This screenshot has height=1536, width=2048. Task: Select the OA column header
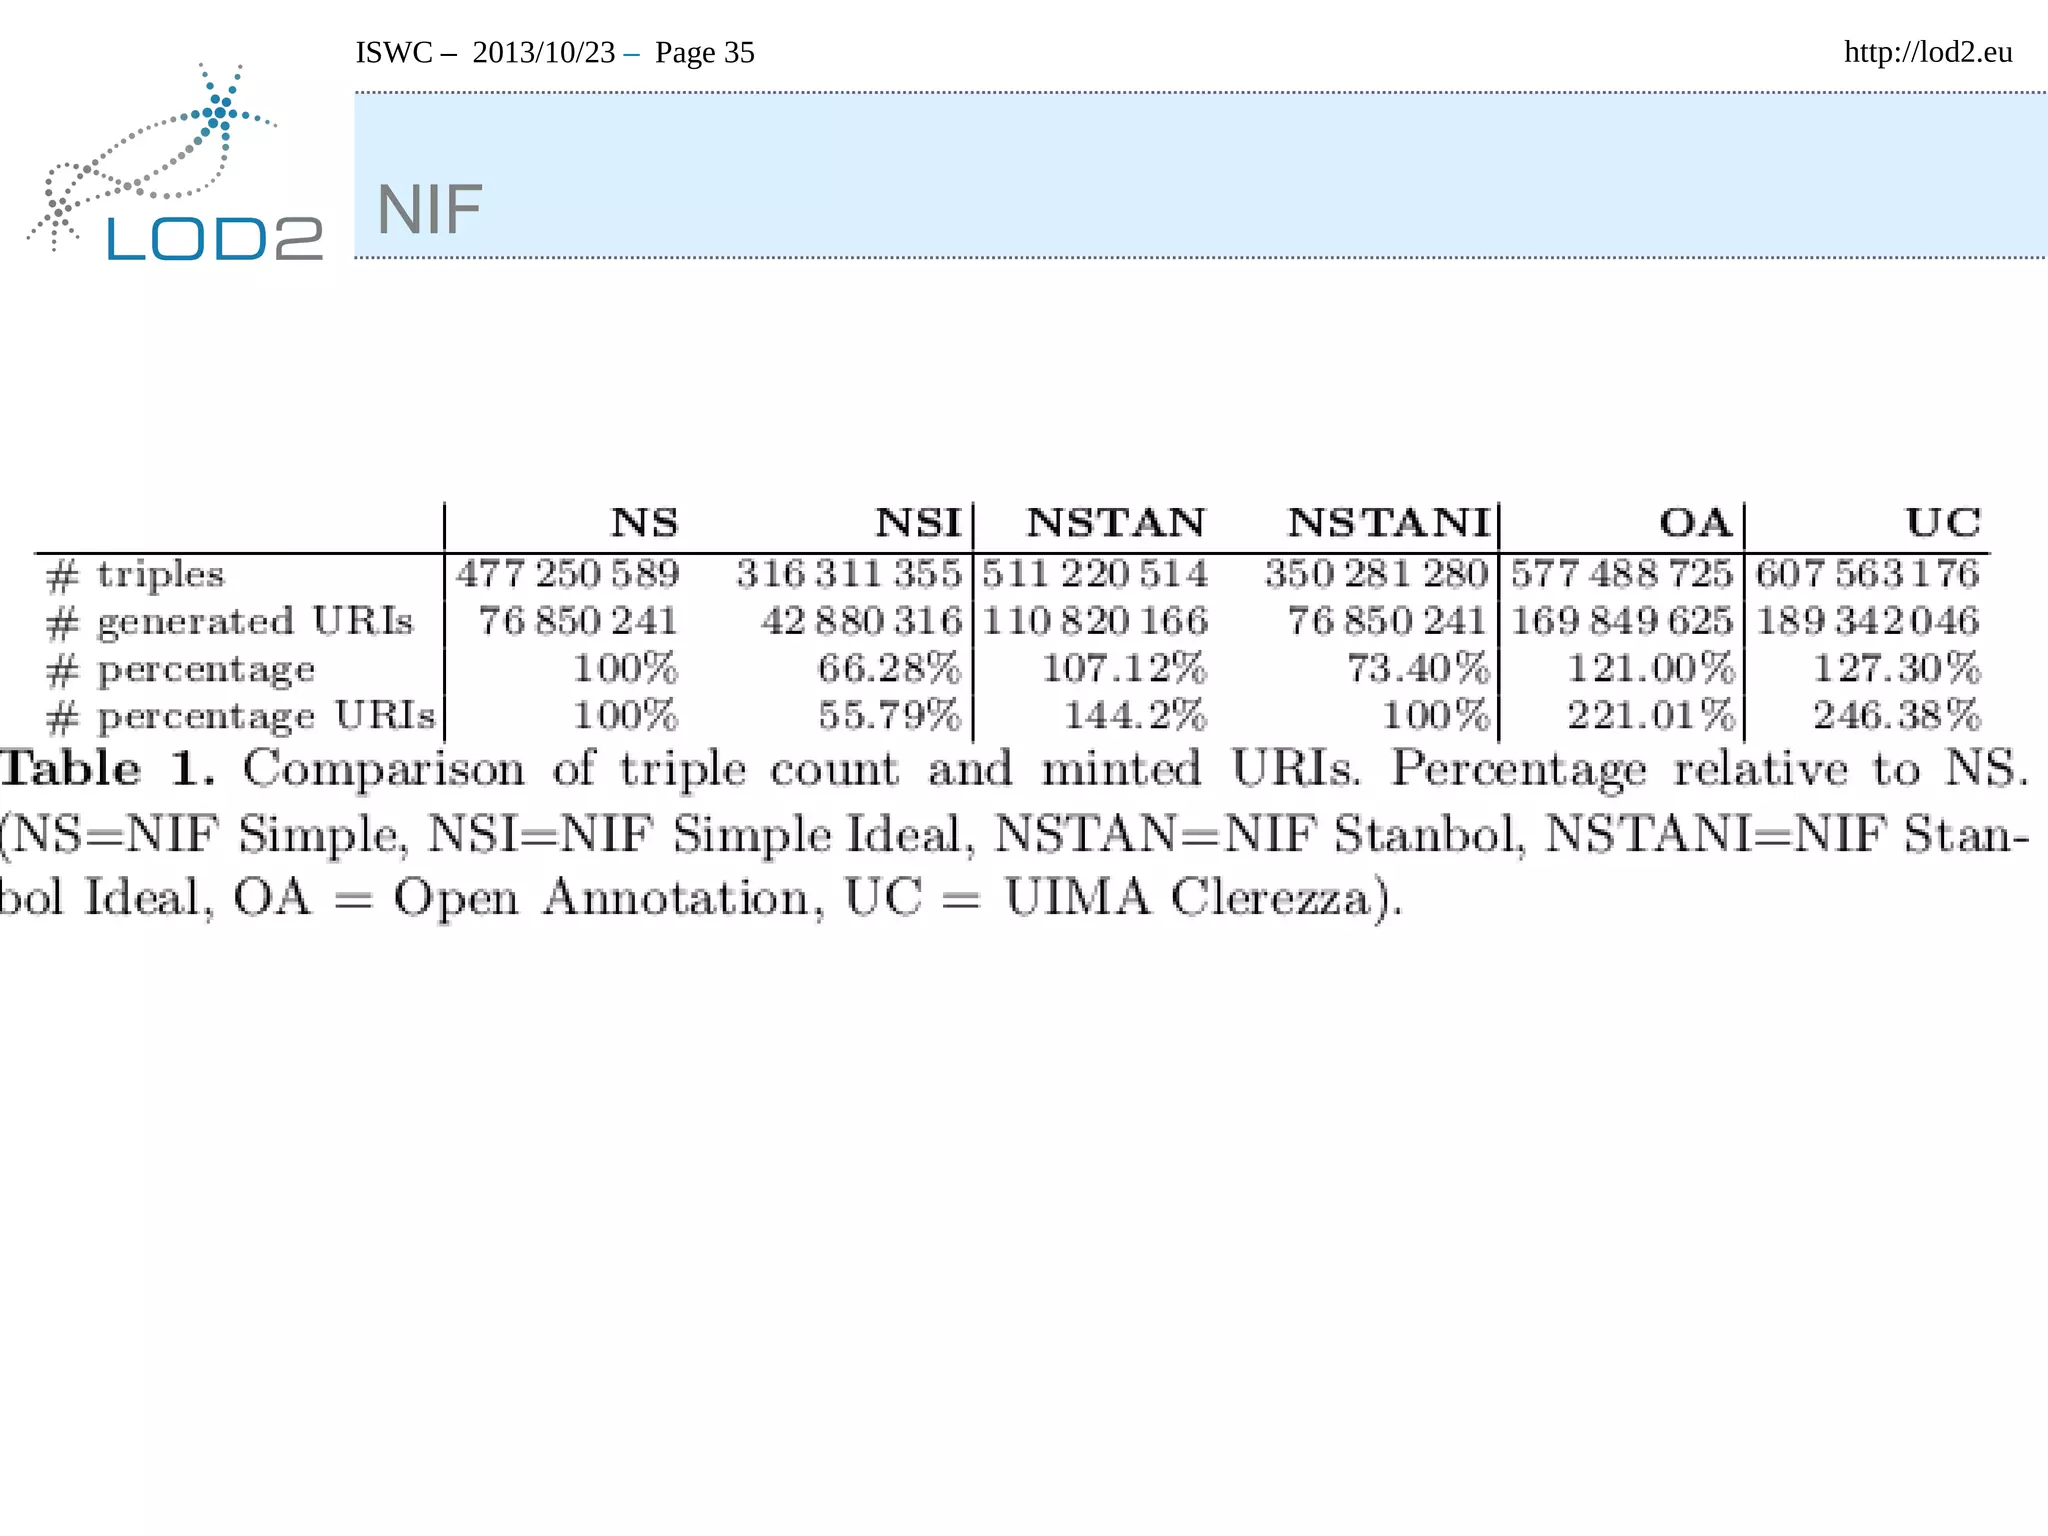1694,523
